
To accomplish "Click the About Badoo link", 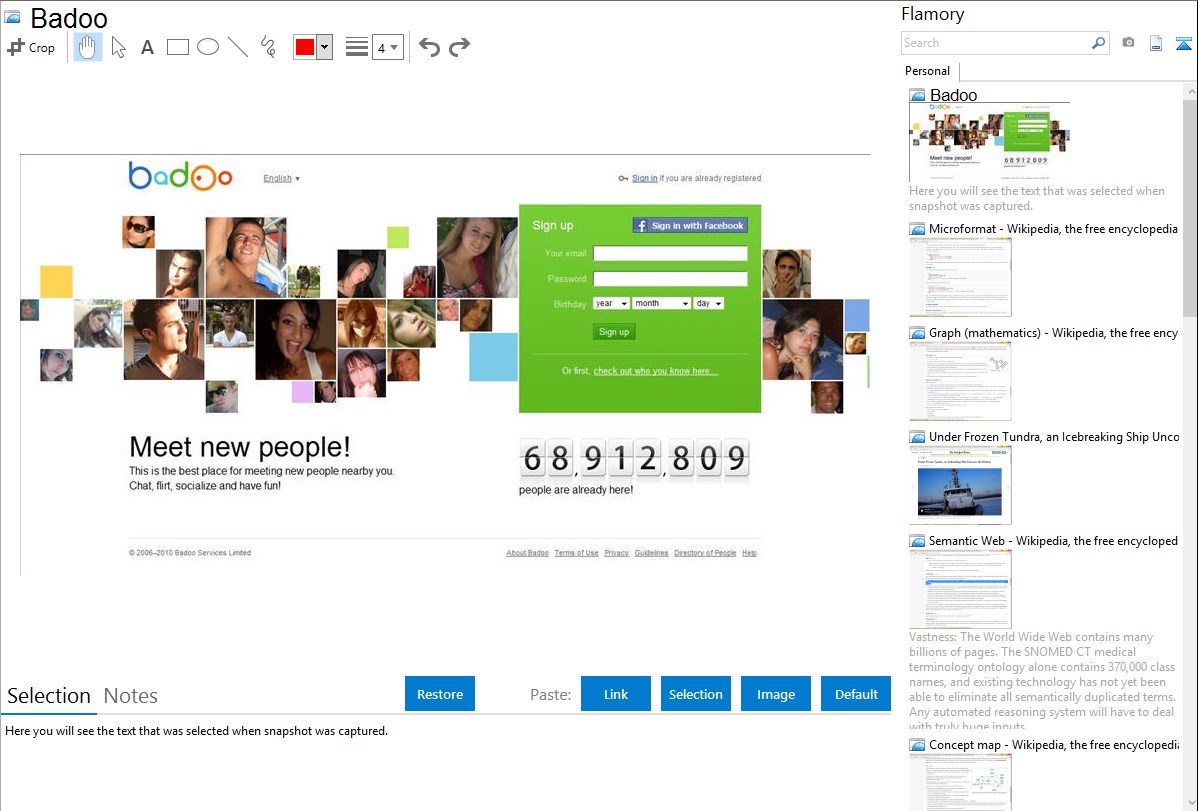I will 527,553.
